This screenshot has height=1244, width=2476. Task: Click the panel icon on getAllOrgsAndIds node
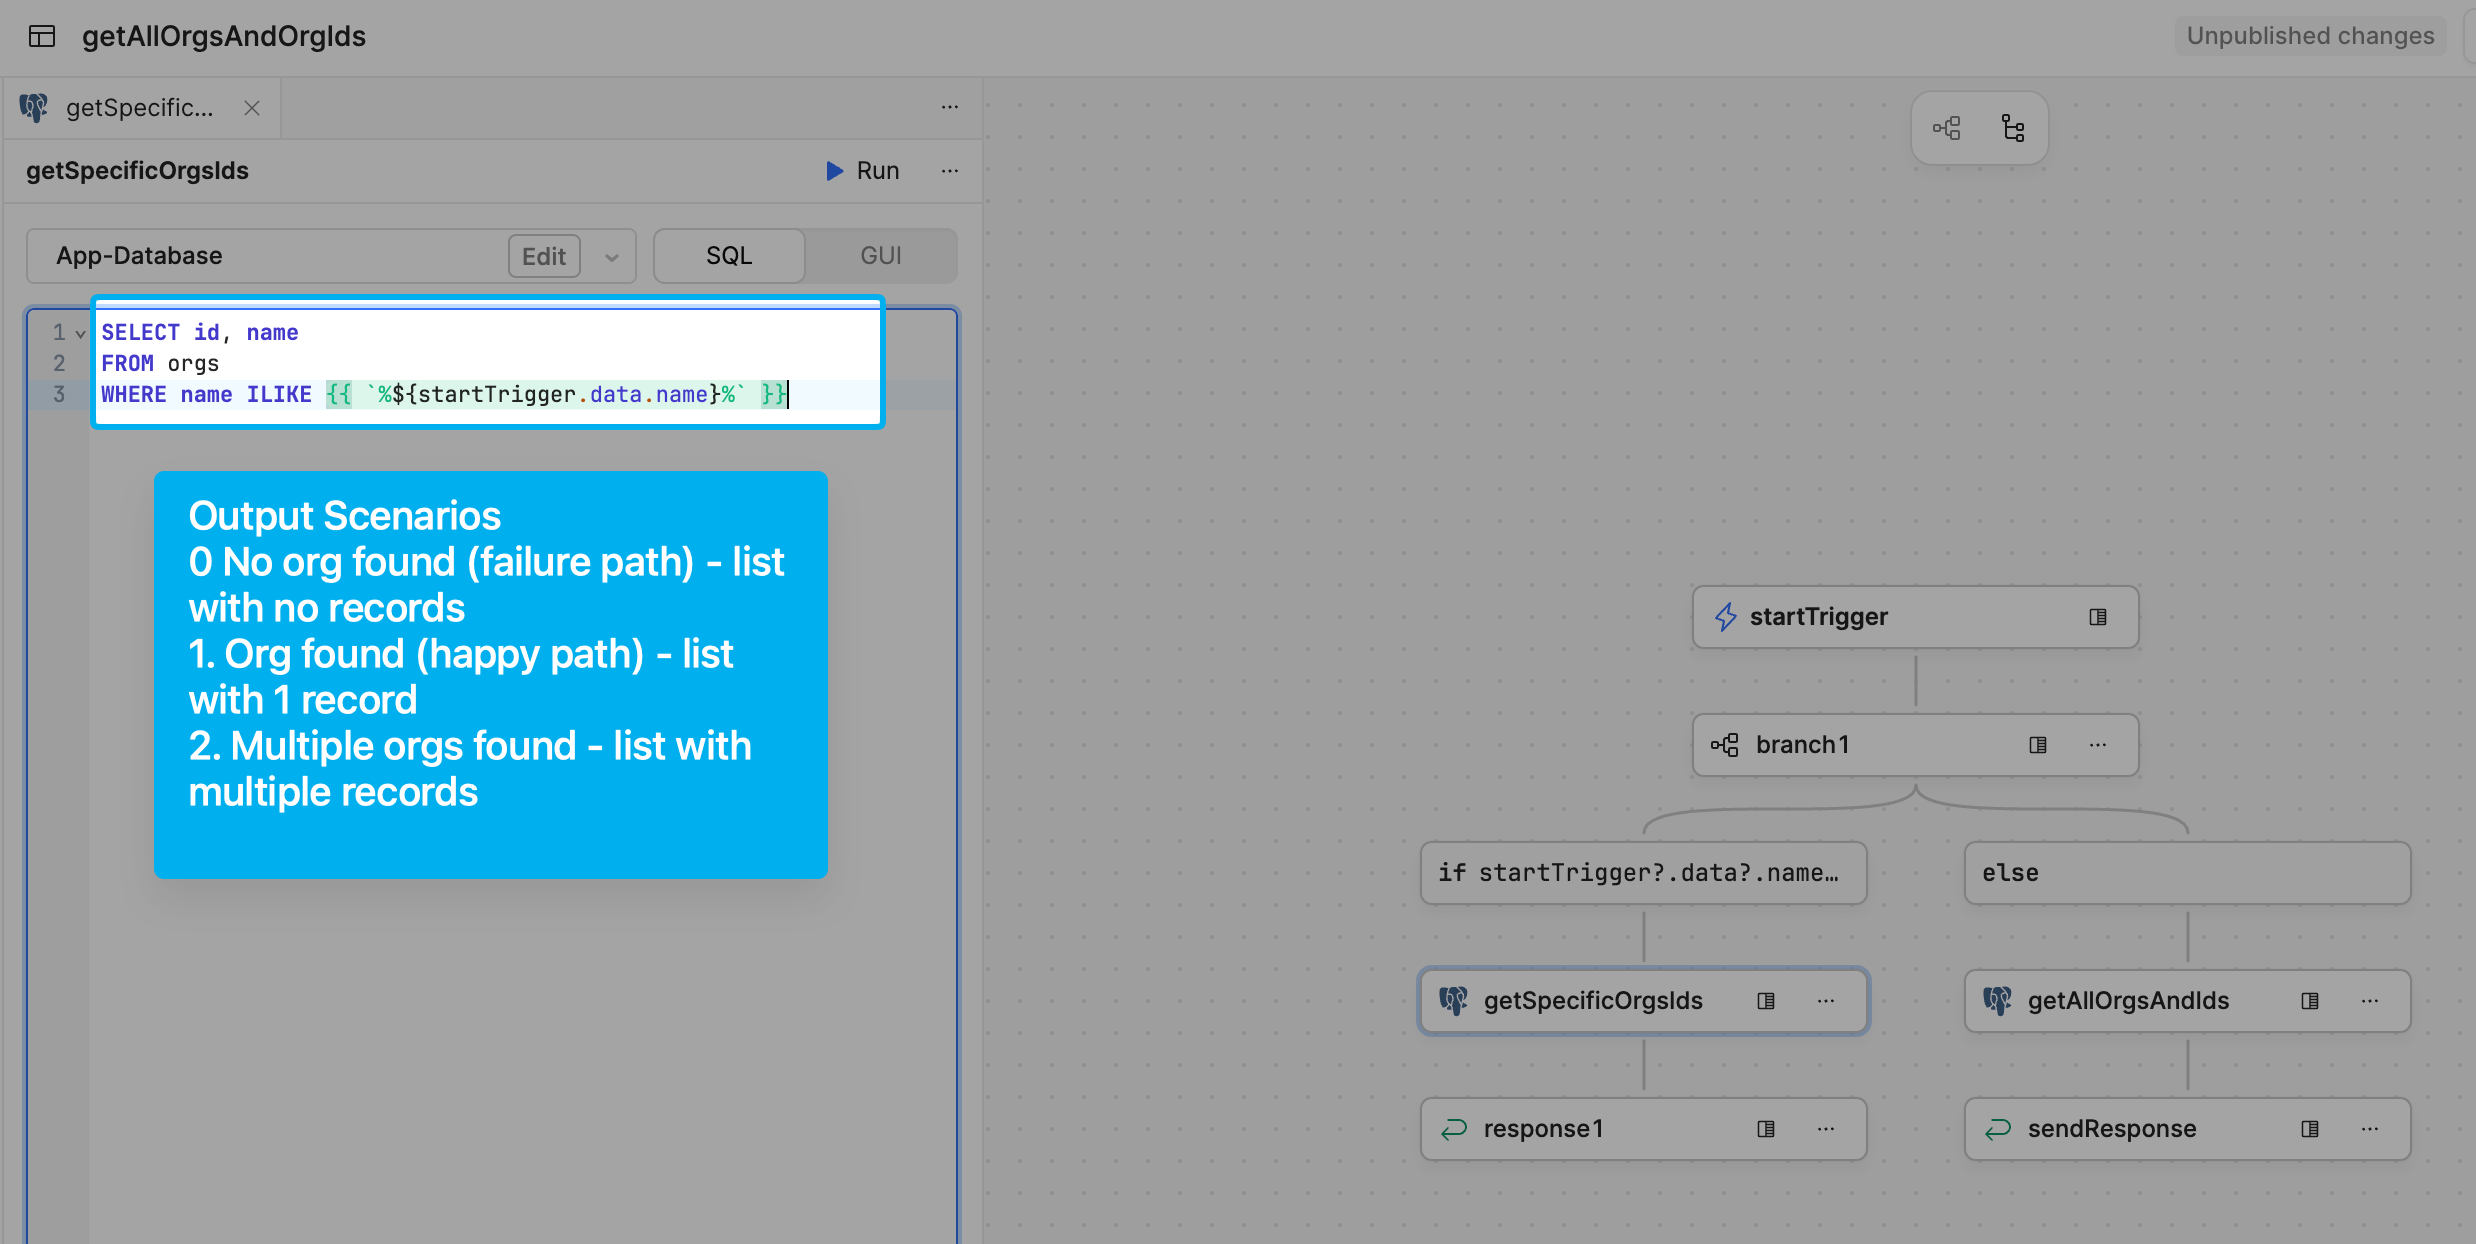coord(2310,1001)
